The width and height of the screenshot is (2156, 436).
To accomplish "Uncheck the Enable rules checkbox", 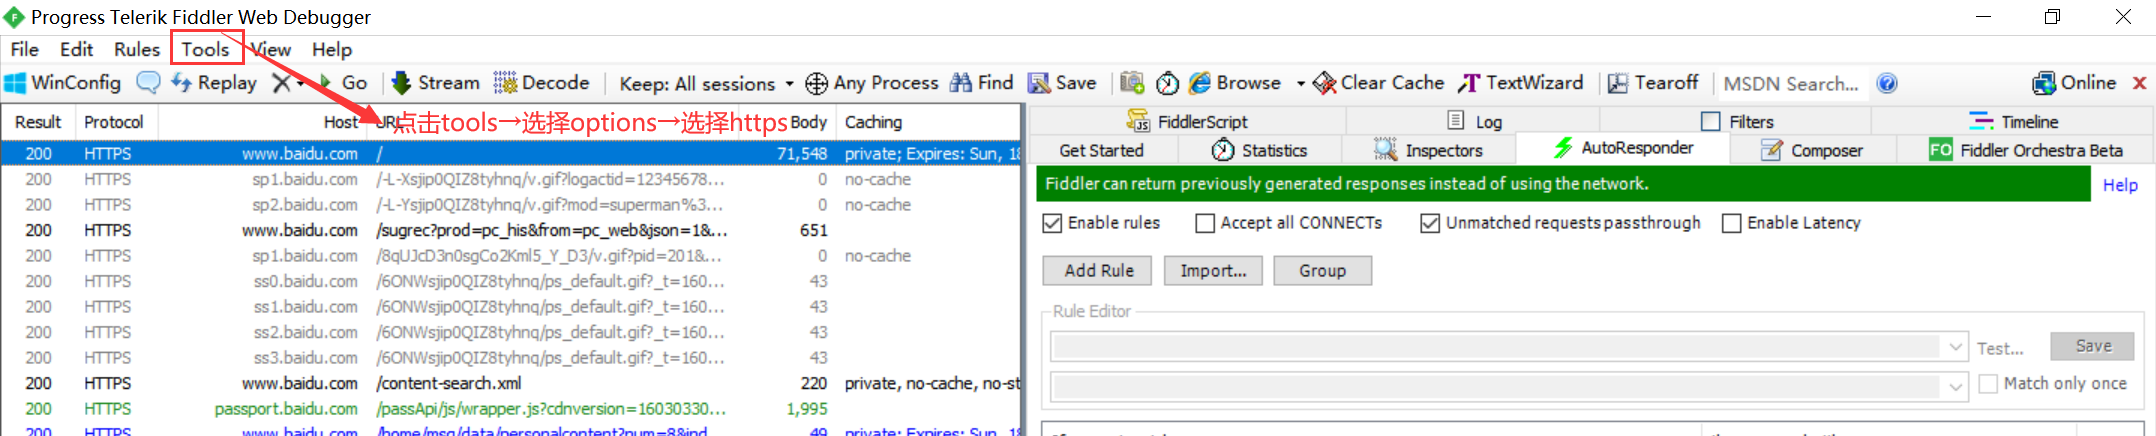I will (1052, 223).
